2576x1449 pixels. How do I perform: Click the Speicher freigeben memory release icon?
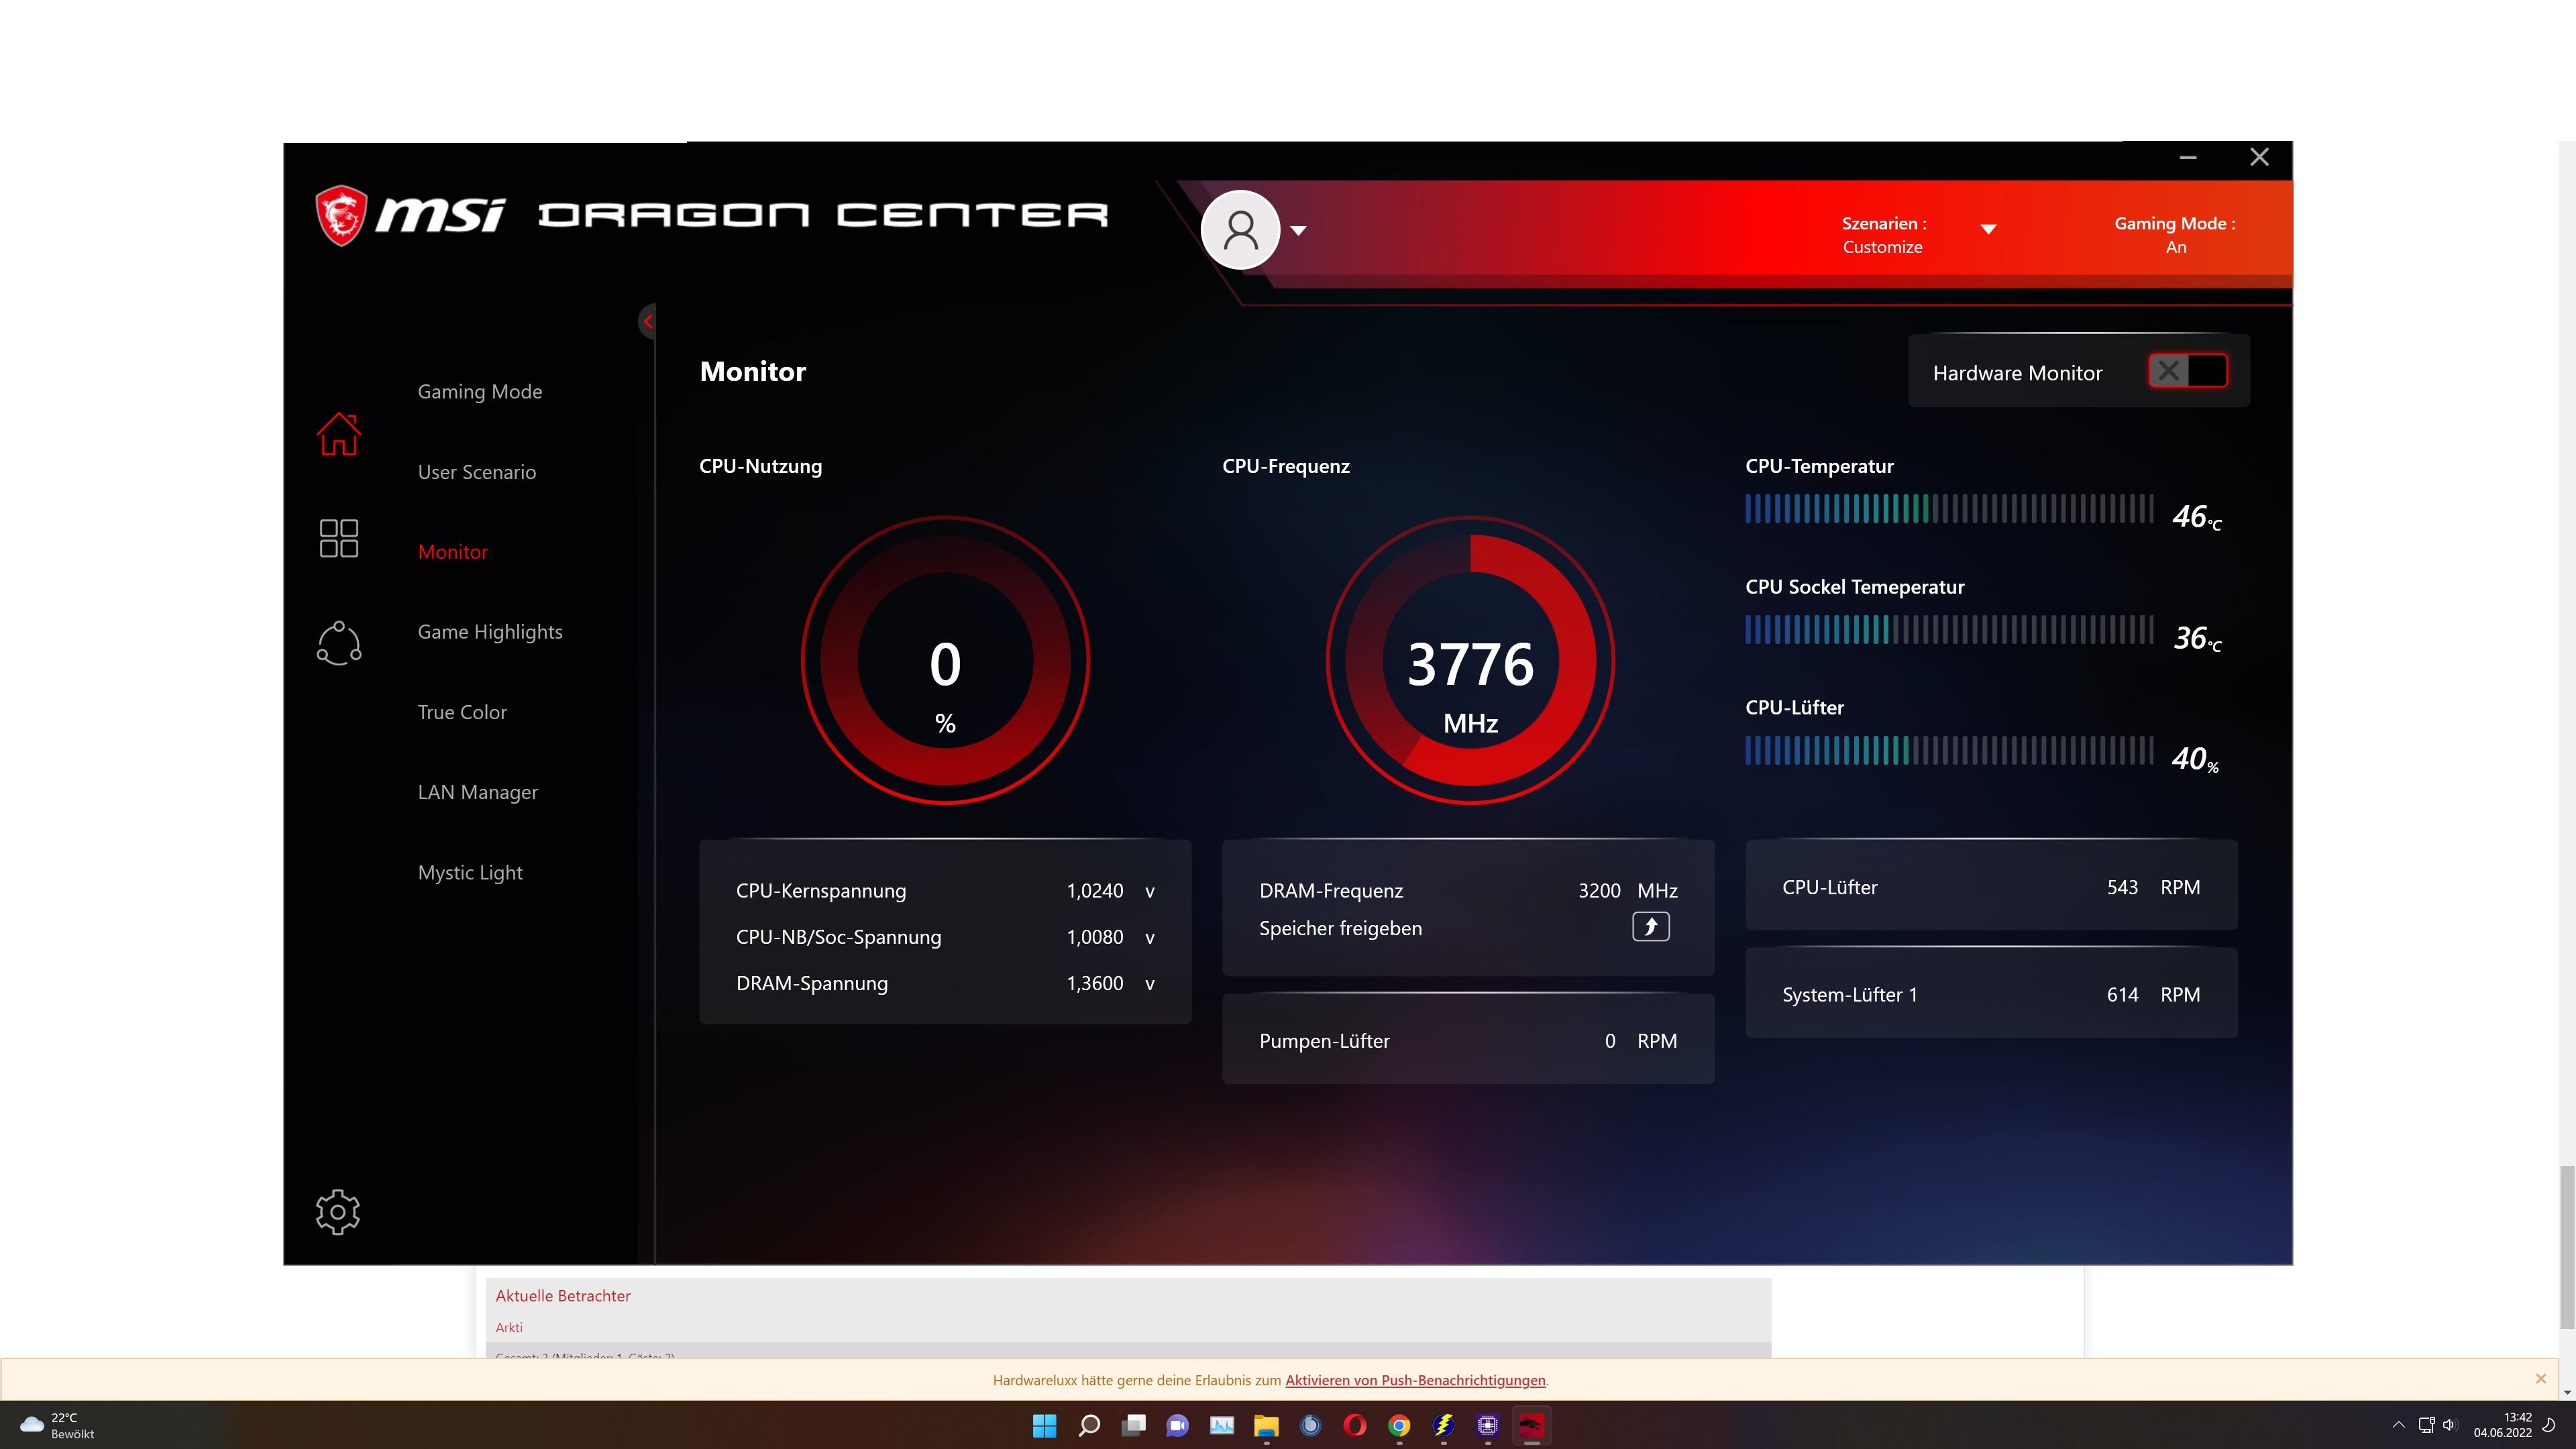[1650, 927]
